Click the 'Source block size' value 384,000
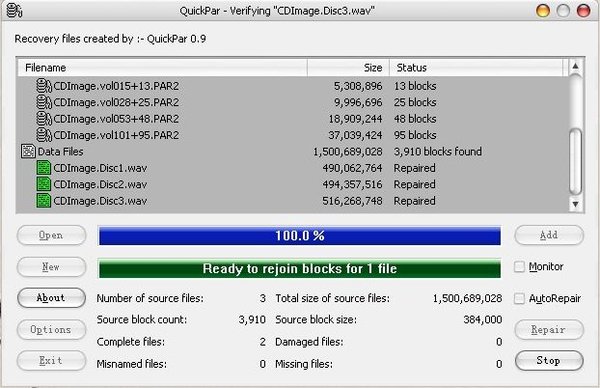The height and width of the screenshot is (388, 600). tap(483, 320)
